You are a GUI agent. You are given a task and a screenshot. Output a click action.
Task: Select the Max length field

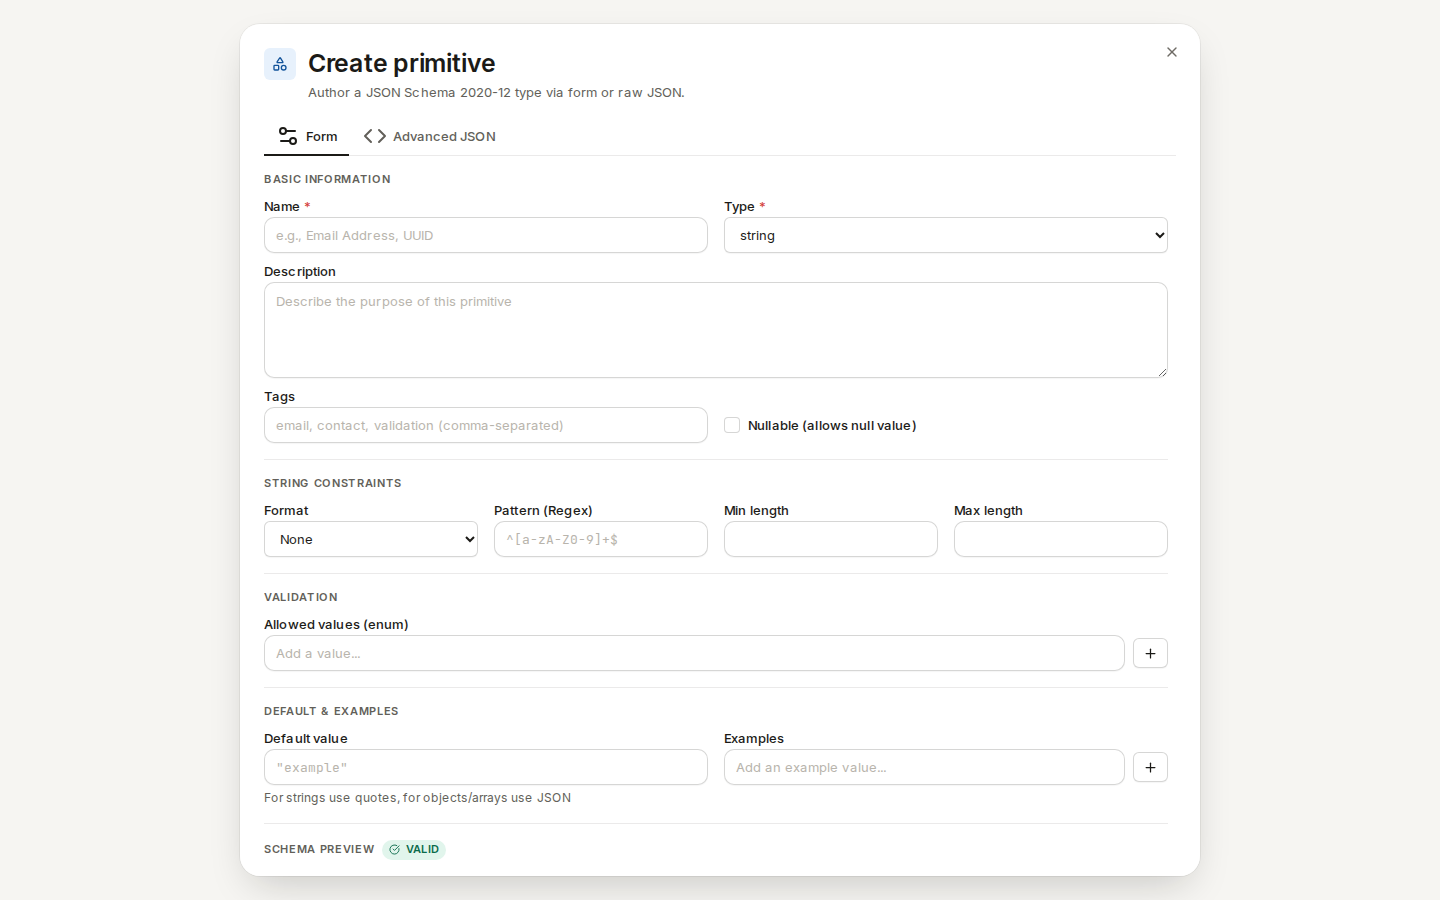click(1061, 539)
